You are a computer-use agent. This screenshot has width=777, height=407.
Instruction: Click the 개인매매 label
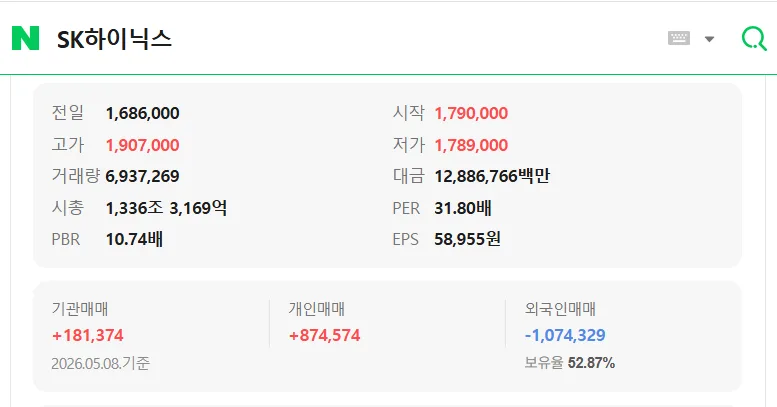(x=317, y=309)
